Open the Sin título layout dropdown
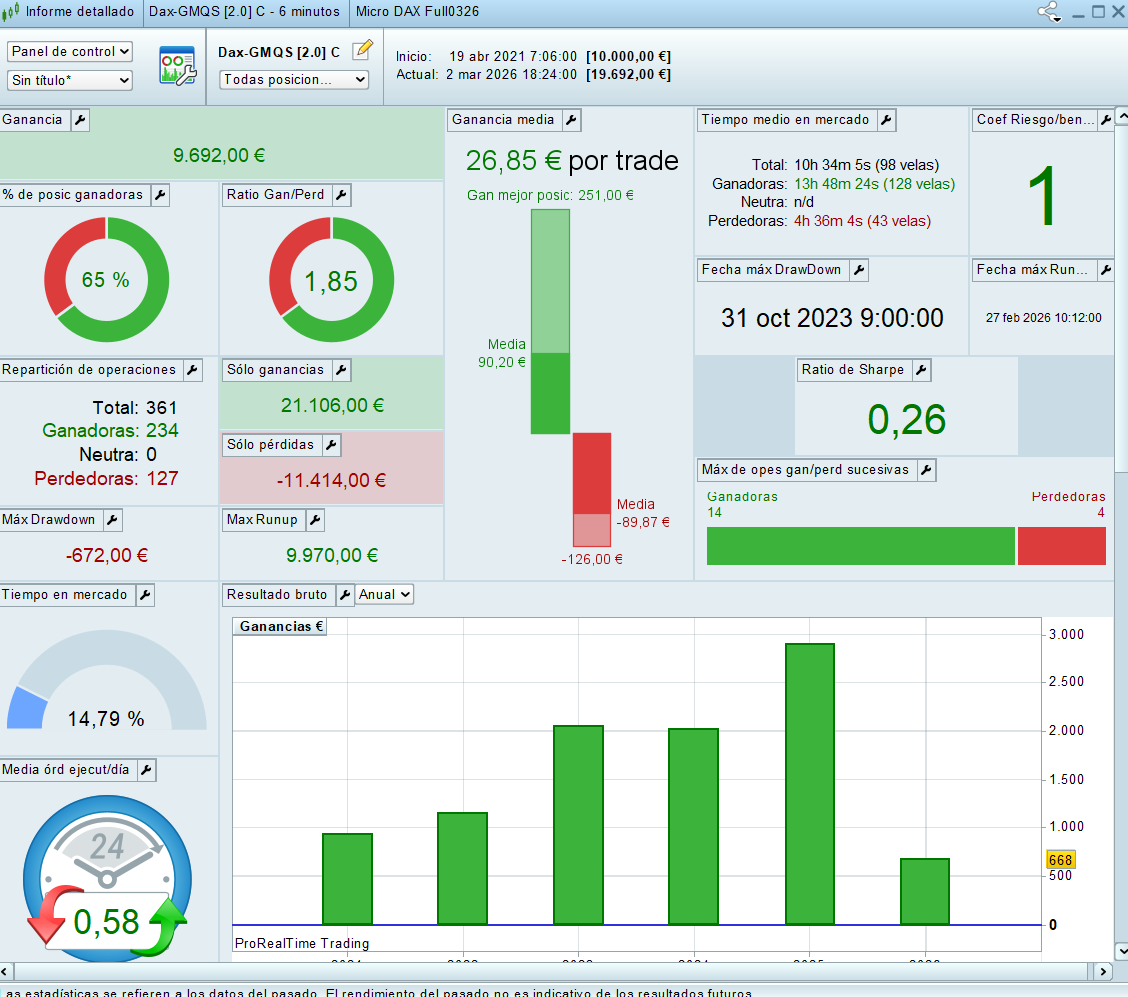1128x997 pixels. point(69,80)
